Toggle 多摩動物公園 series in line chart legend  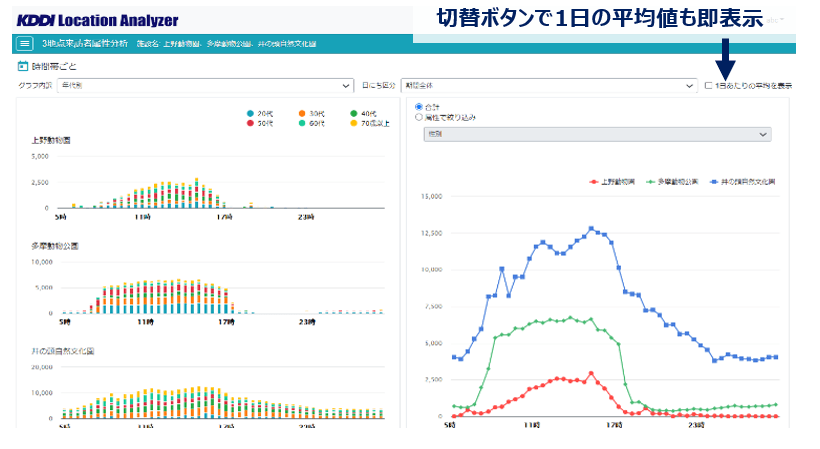[676, 183]
